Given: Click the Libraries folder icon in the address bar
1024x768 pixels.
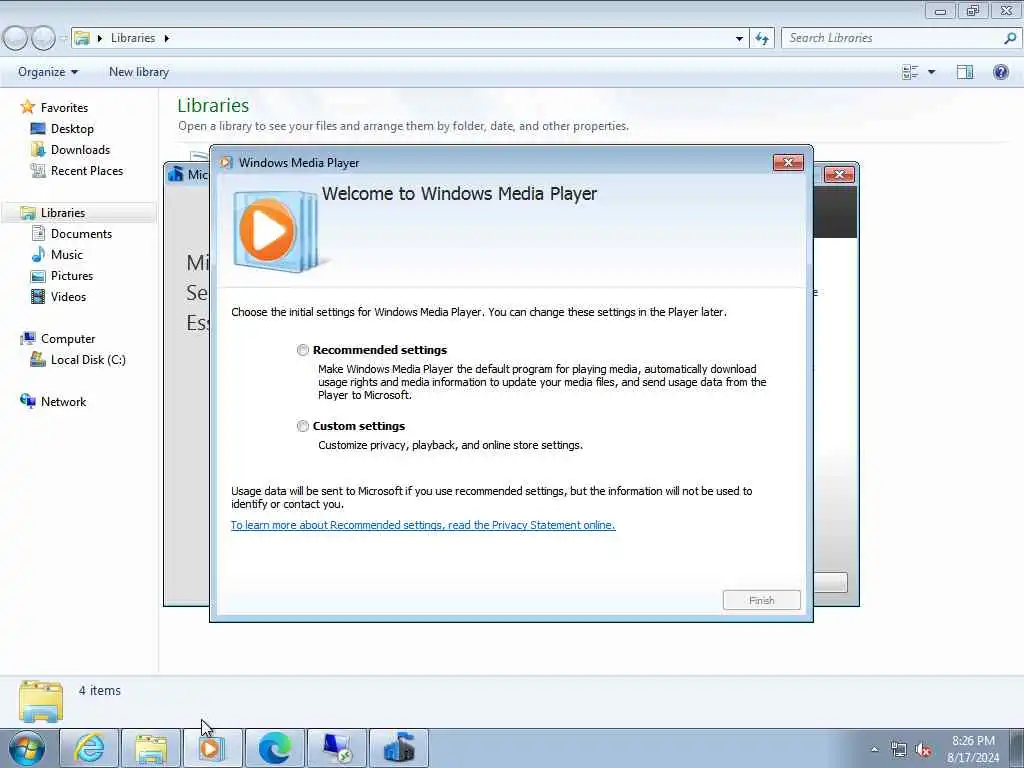Looking at the screenshot, I should [x=82, y=39].
